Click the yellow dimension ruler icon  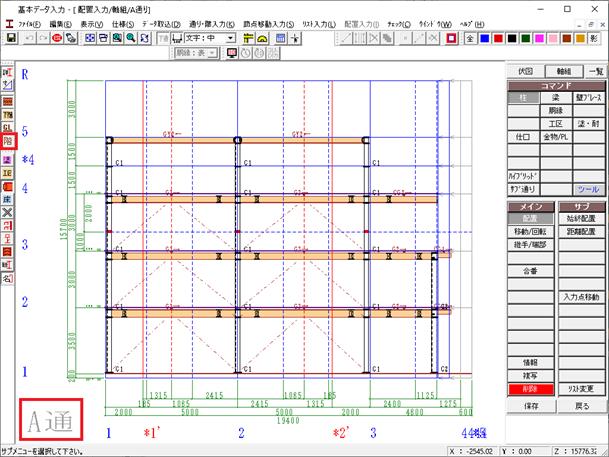[x=249, y=38]
